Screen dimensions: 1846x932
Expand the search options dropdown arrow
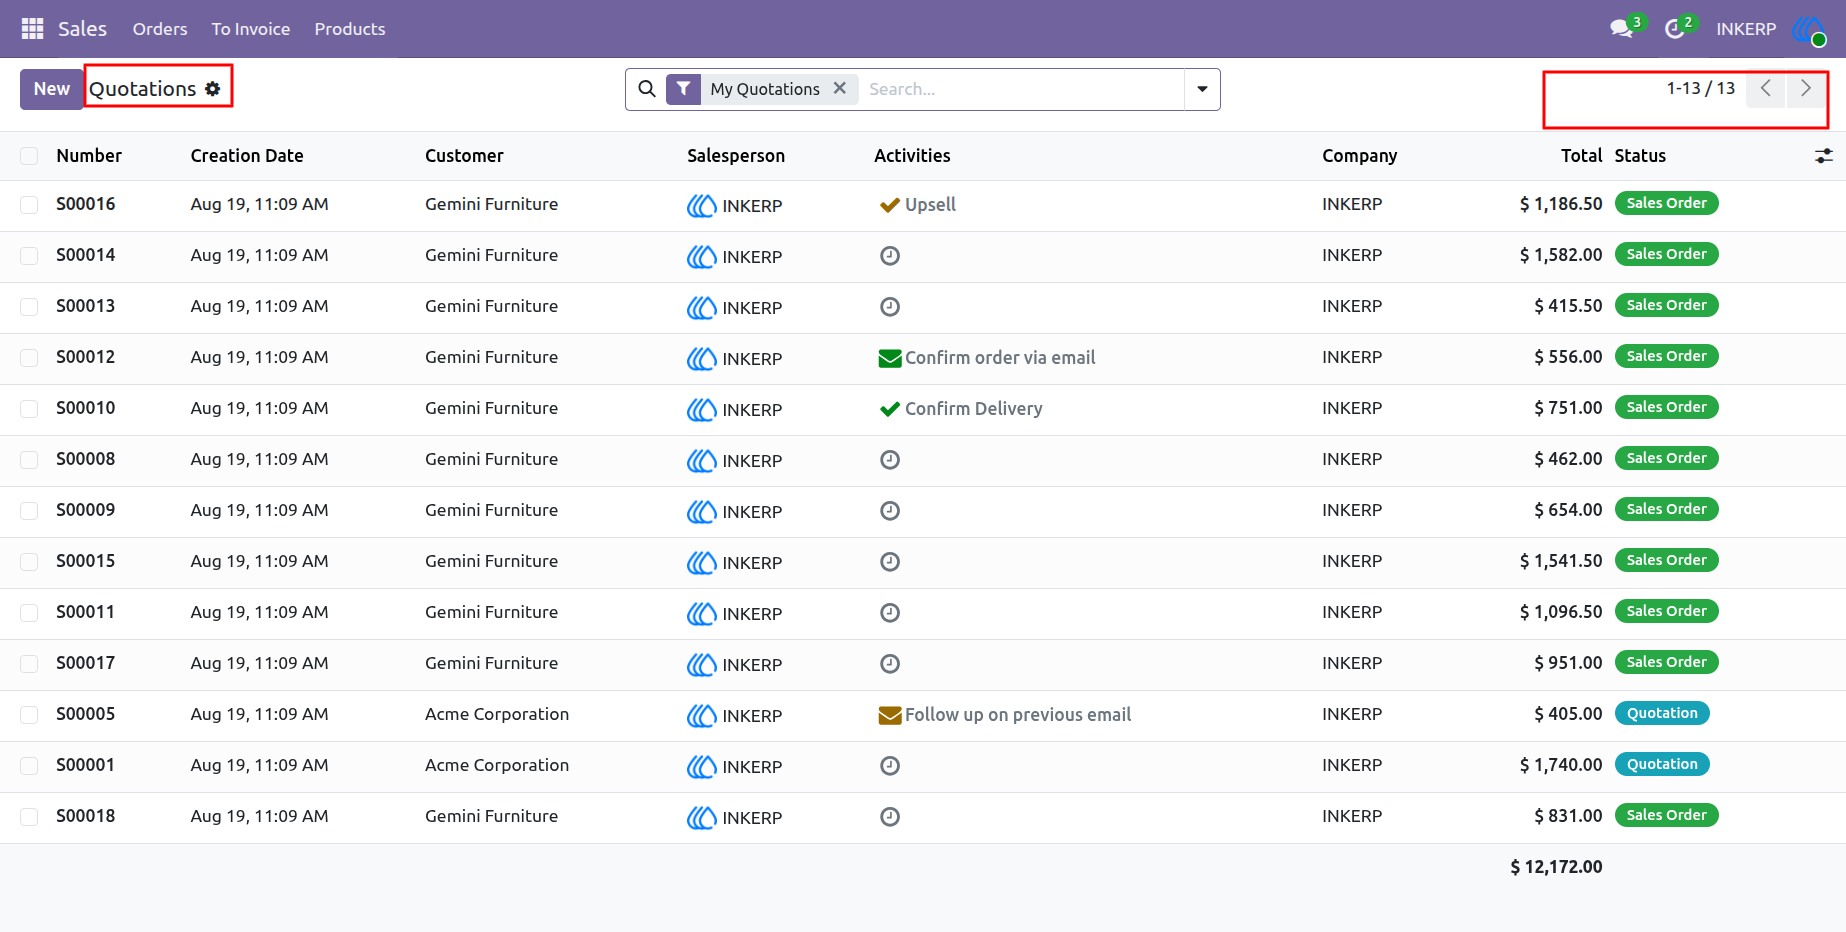pos(1202,89)
